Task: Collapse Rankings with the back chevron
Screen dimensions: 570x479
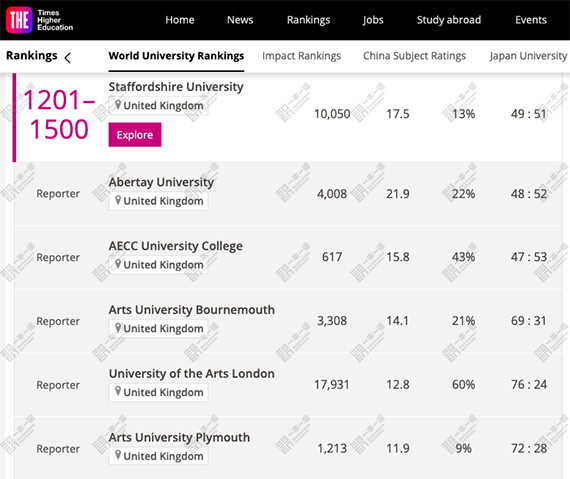Action: pos(68,57)
